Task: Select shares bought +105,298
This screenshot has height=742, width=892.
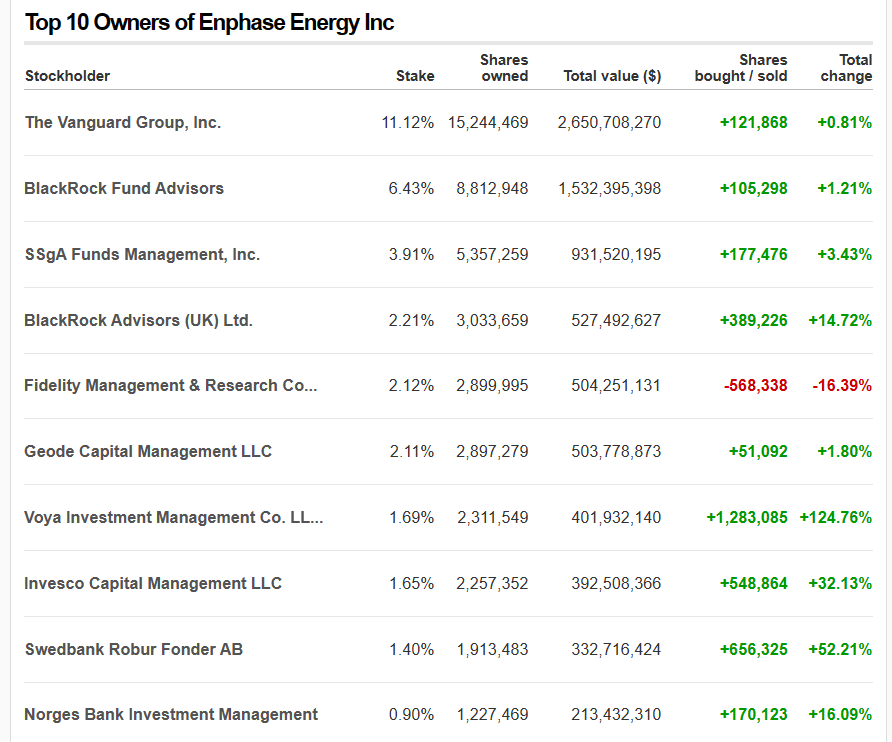Action: tap(754, 188)
